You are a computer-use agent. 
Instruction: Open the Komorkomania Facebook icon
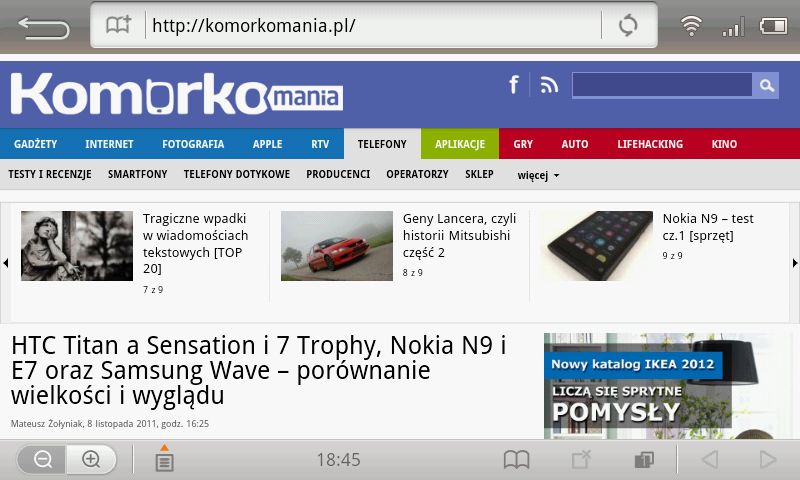pos(514,84)
